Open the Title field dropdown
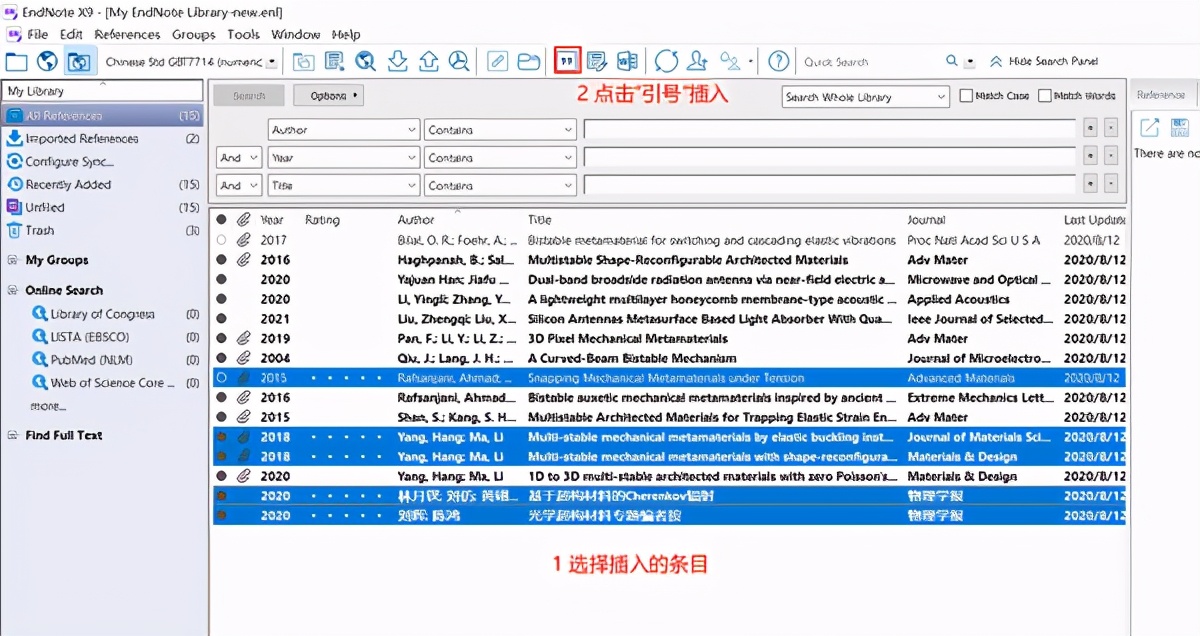This screenshot has width=1200, height=636. (x=343, y=186)
